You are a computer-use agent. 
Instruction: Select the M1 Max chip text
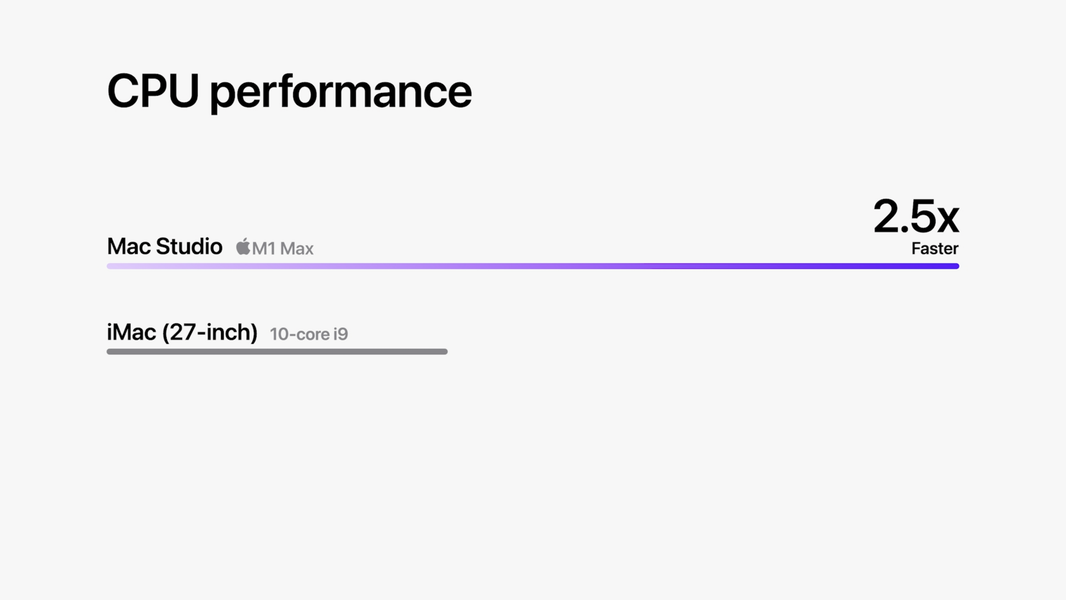click(283, 248)
